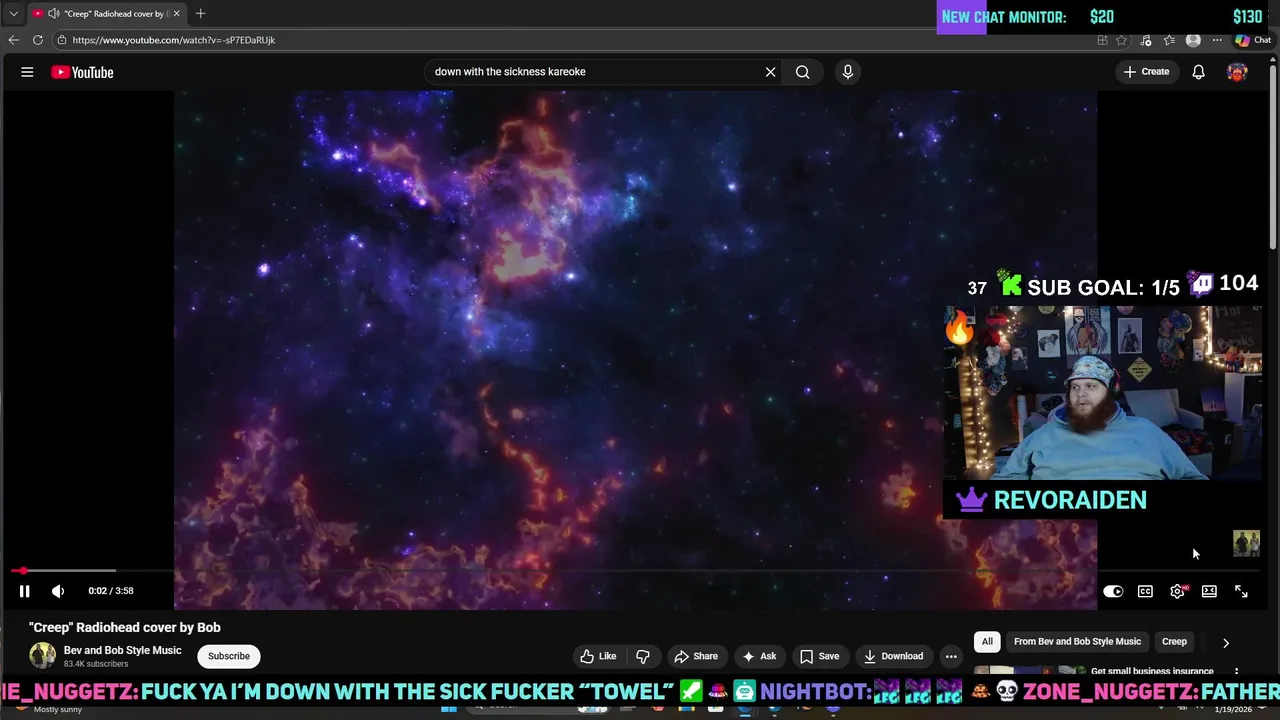Start voice search with the microphone

click(848, 72)
